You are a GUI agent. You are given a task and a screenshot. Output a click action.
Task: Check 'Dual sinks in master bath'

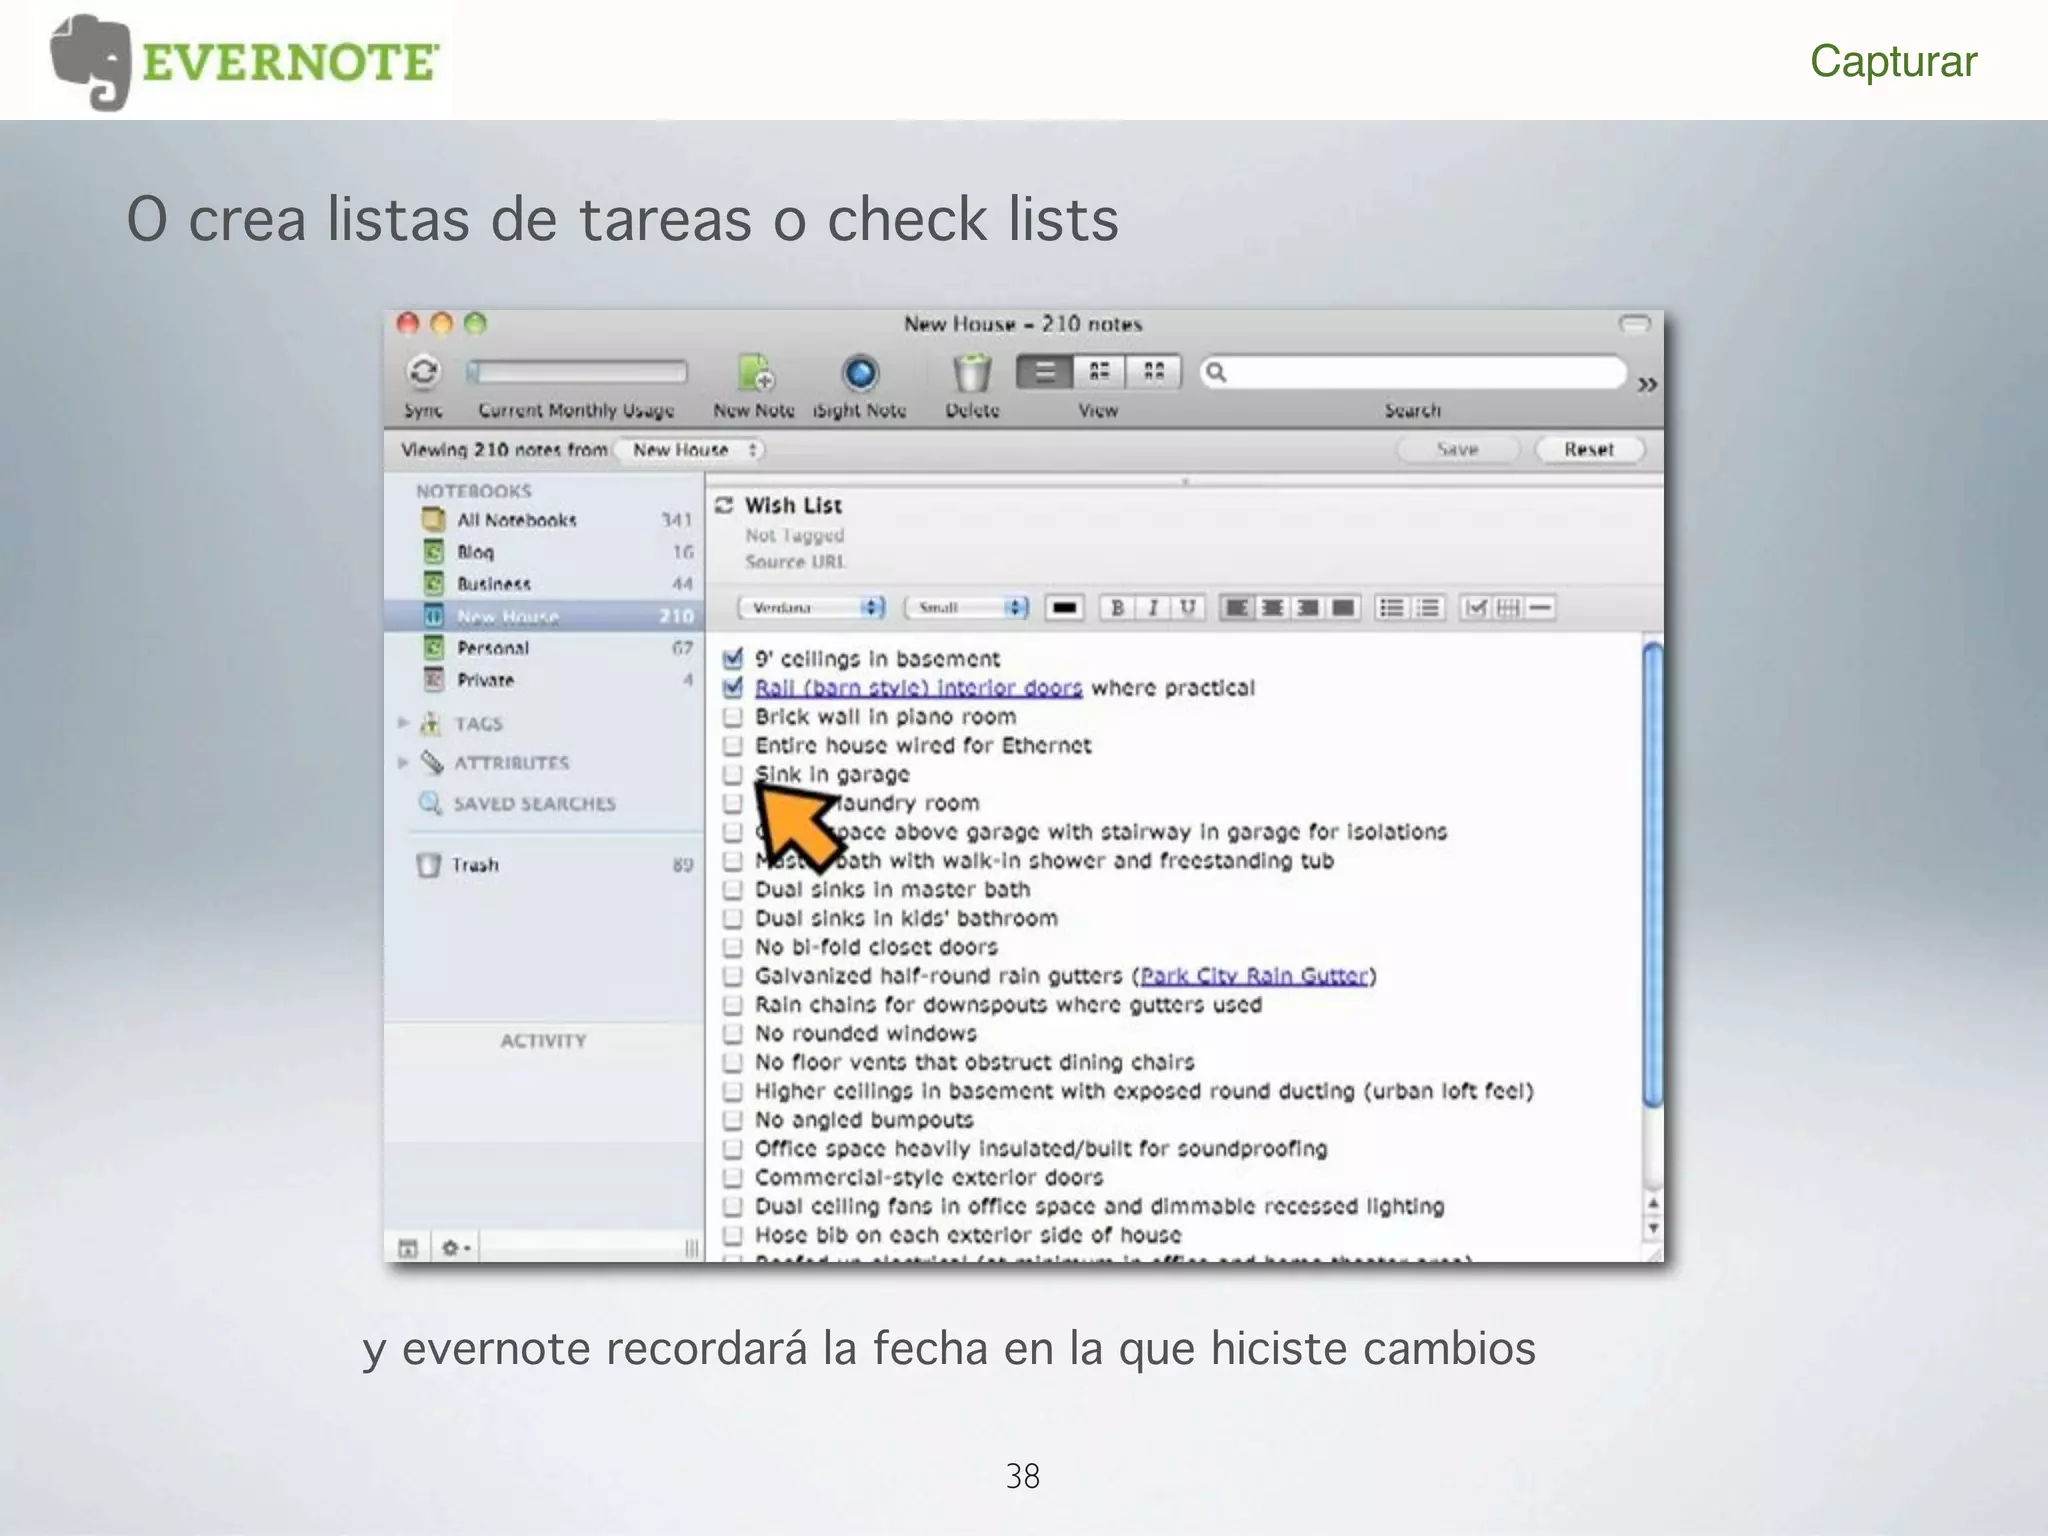point(733,889)
